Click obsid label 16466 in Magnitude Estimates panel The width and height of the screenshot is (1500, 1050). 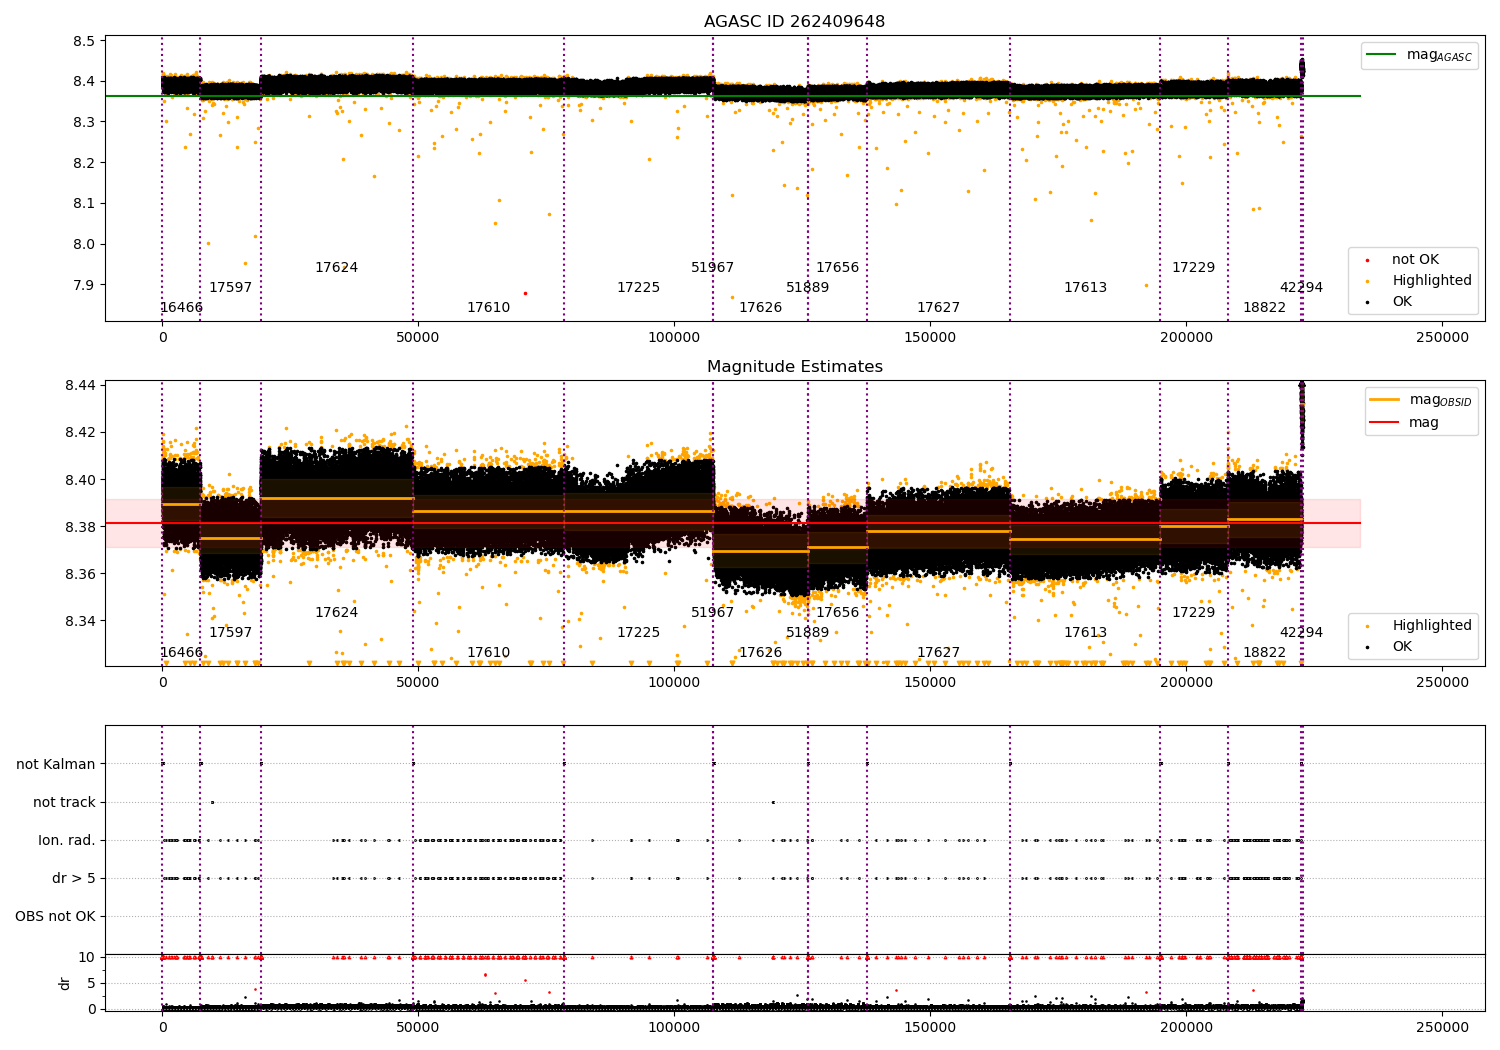(181, 653)
